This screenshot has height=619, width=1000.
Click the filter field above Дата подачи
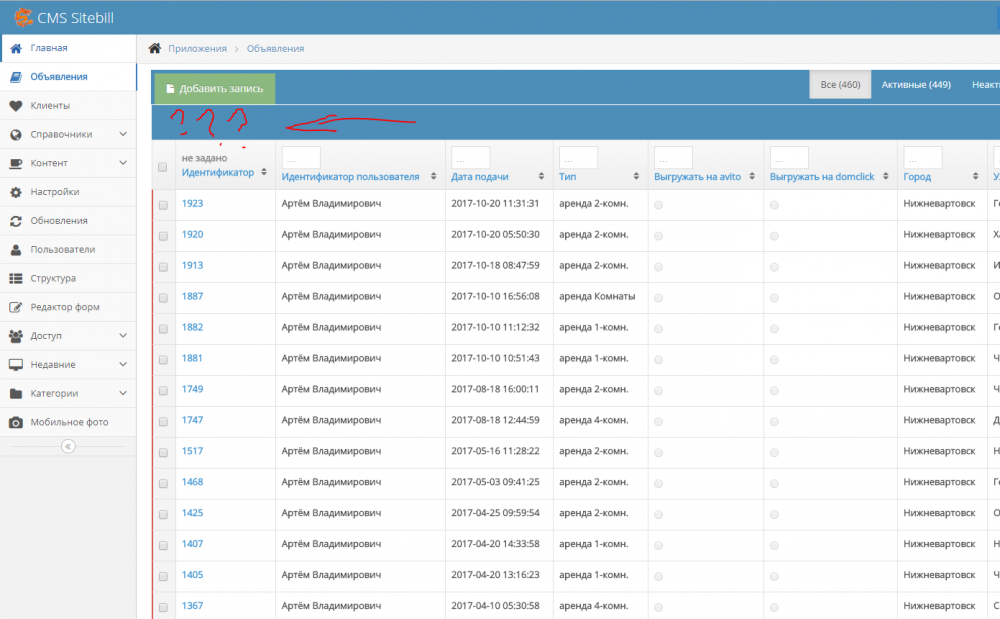pyautogui.click(x=470, y=158)
